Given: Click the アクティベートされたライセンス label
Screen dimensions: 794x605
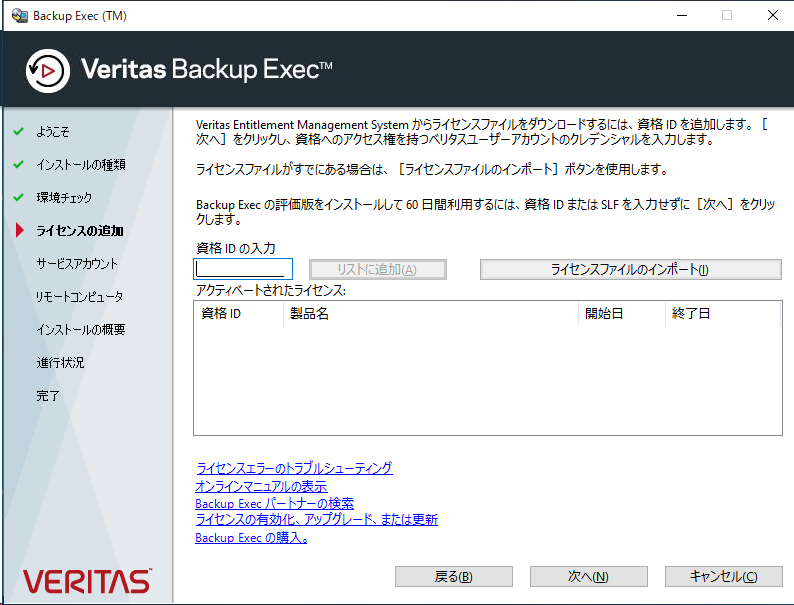Looking at the screenshot, I should 271,291.
